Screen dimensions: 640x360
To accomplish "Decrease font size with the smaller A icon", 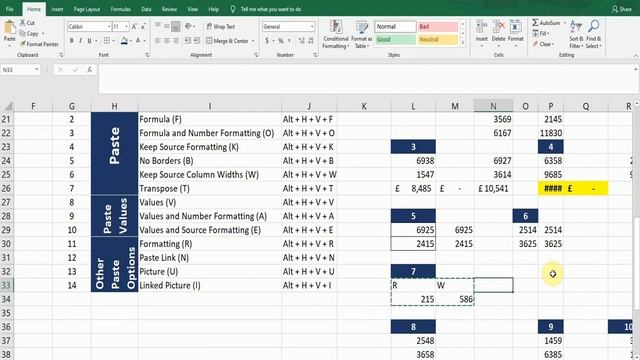I will click(143, 27).
